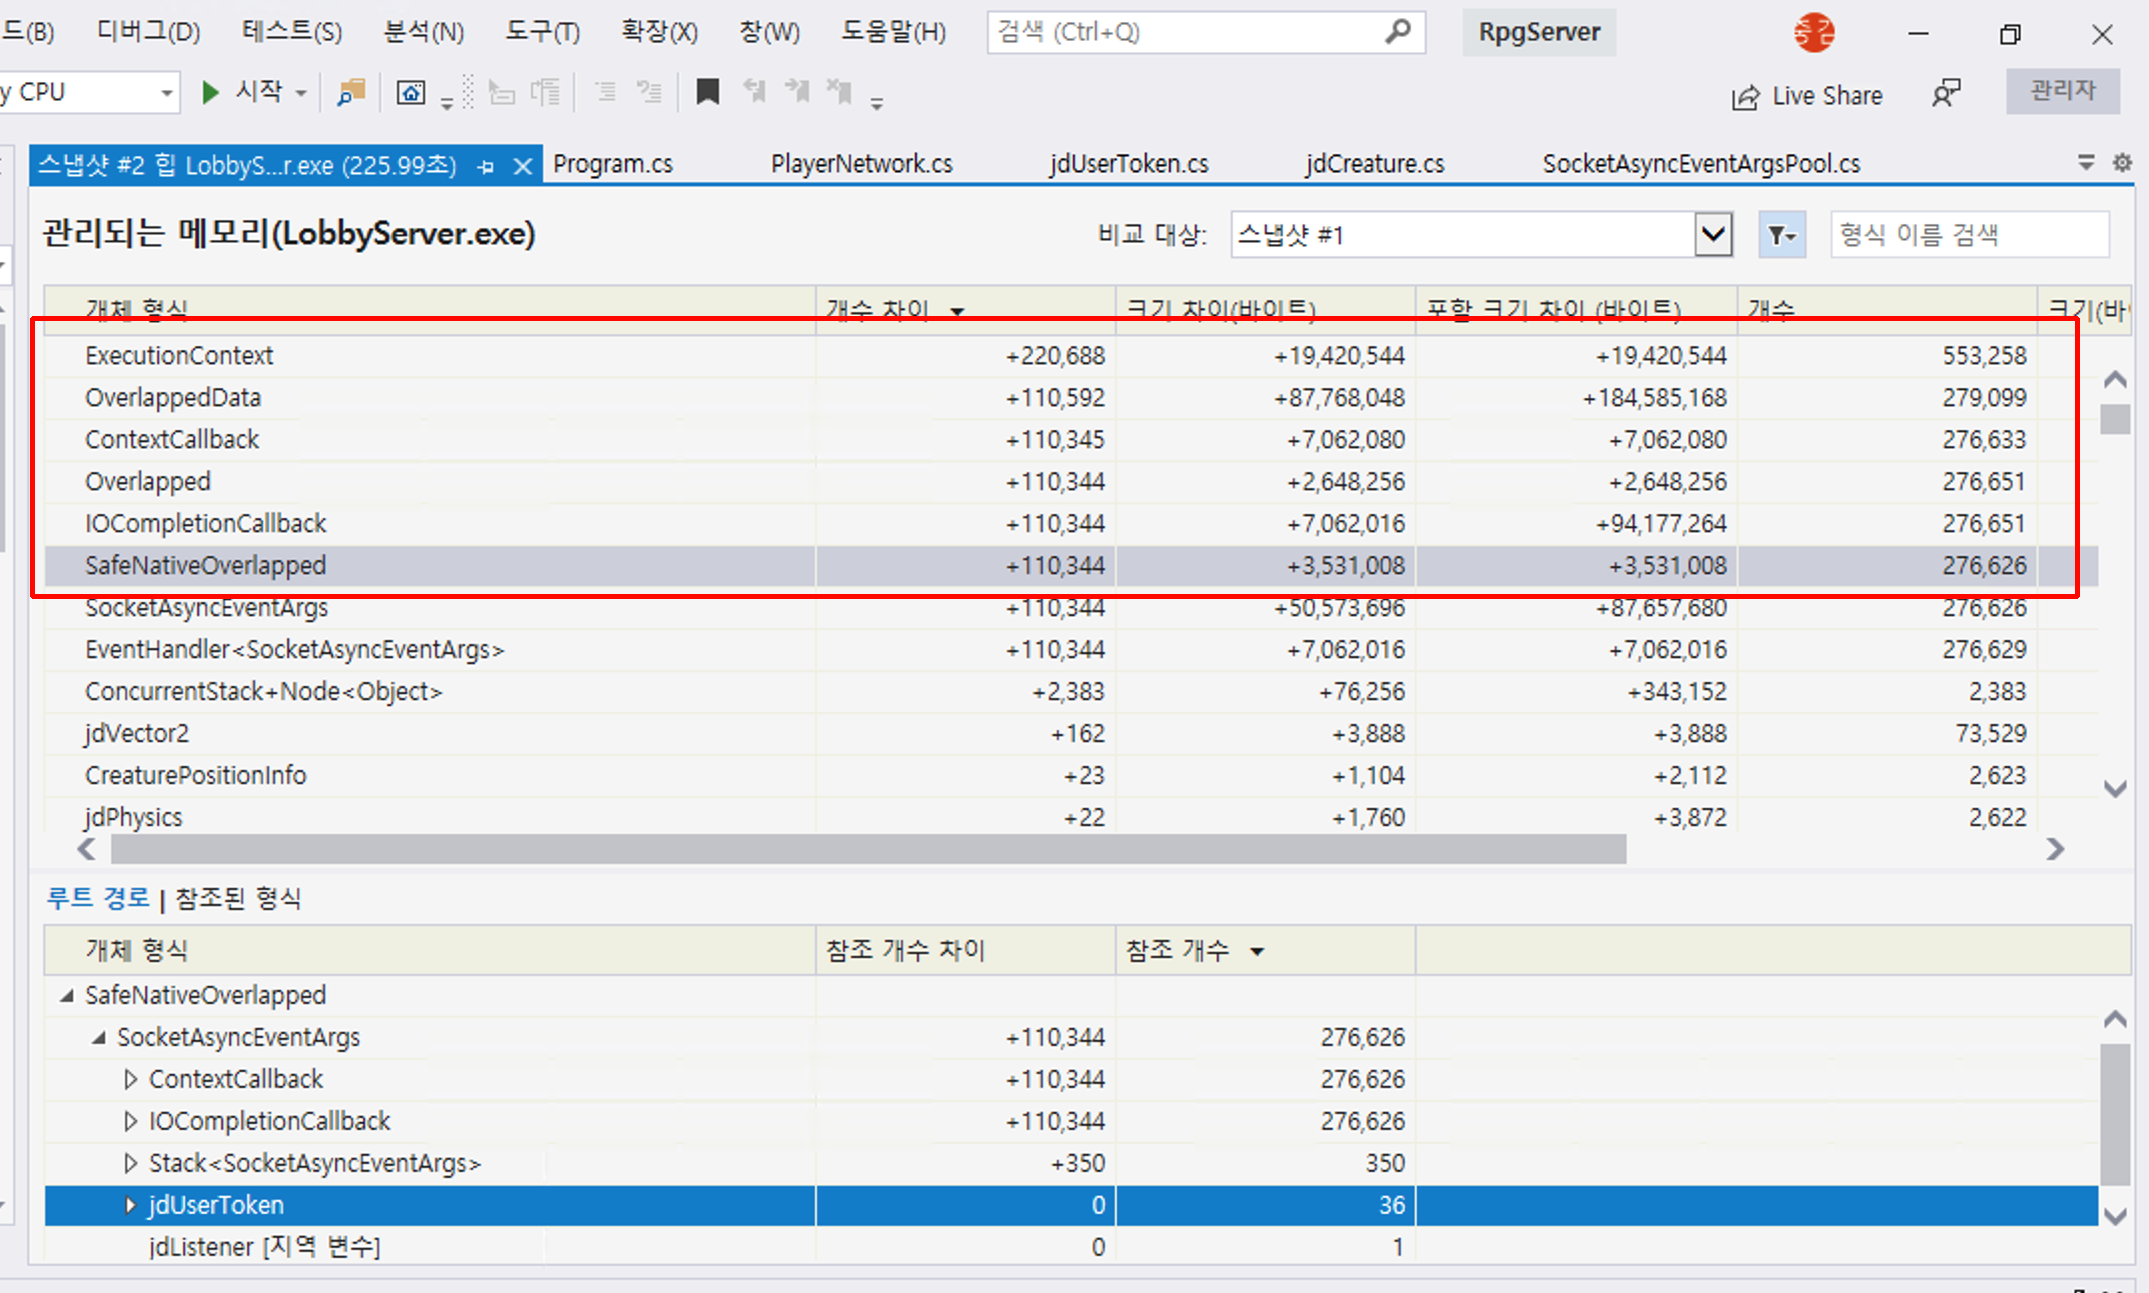
Task: Click scroll right arrow of object table
Action: click(x=2055, y=850)
